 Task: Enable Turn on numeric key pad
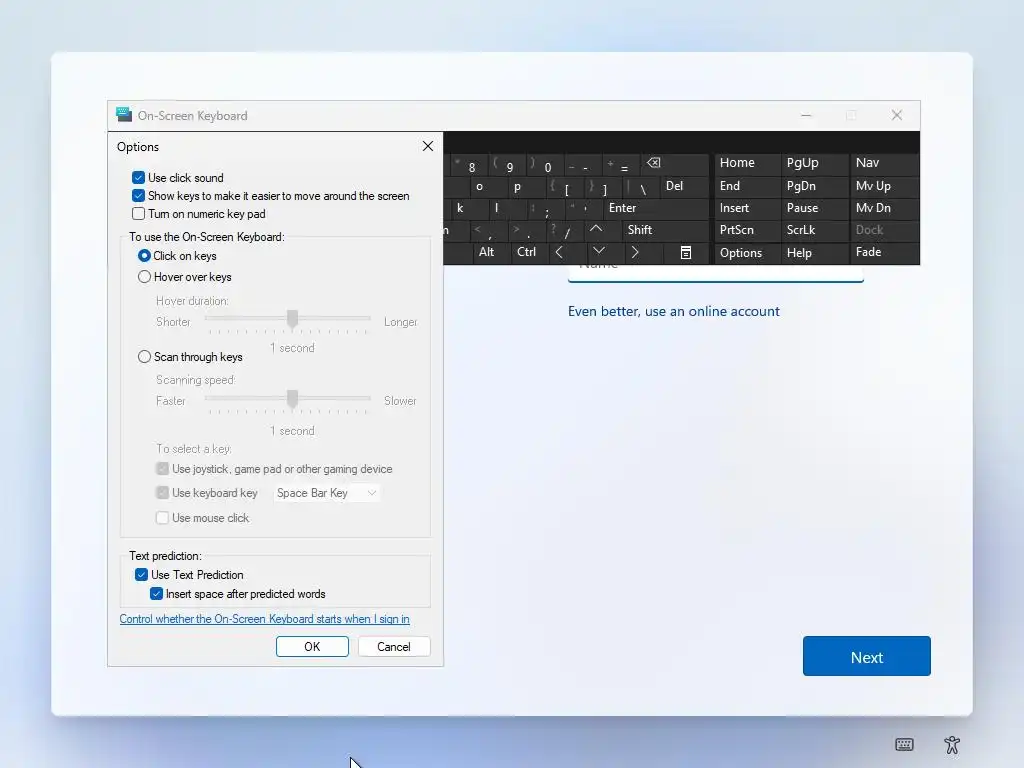point(138,214)
